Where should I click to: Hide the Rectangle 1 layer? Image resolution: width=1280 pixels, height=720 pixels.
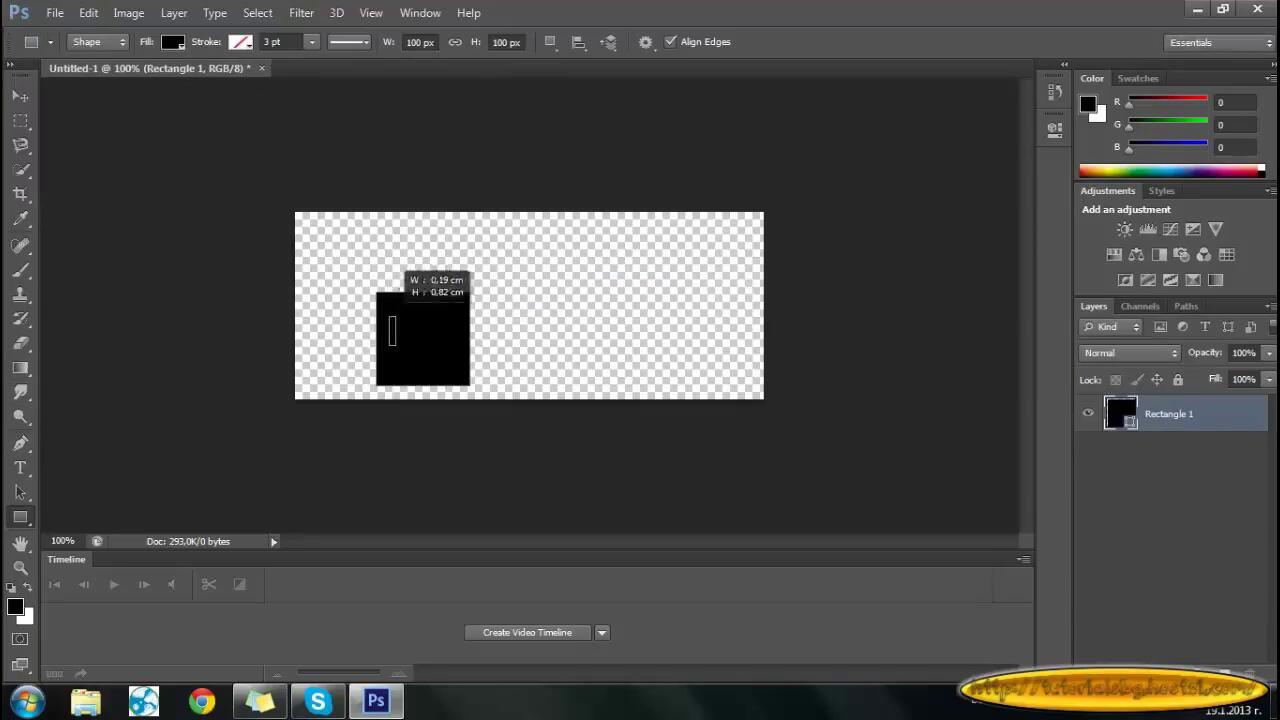[x=1088, y=413]
